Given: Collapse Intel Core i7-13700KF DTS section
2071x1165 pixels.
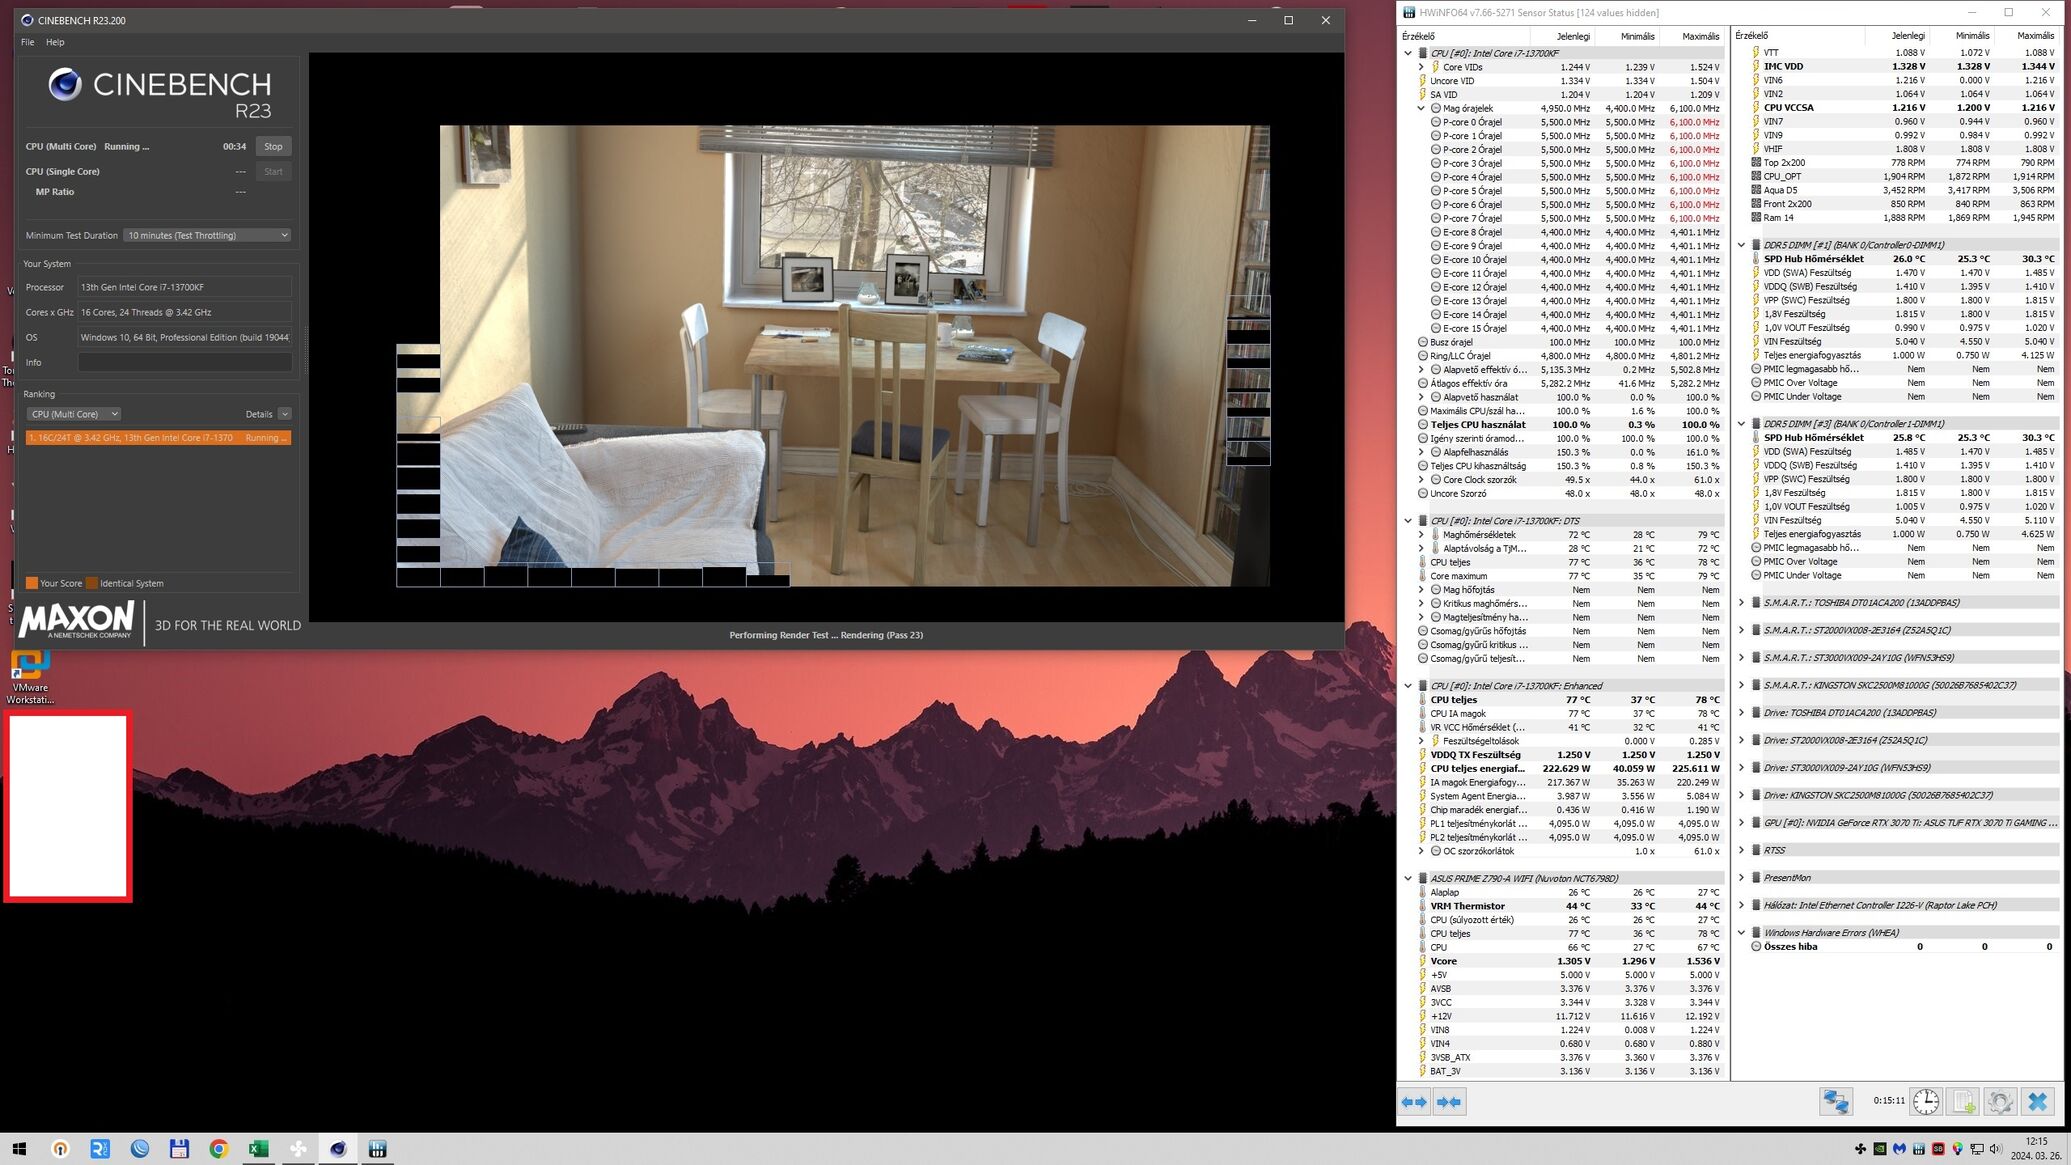Looking at the screenshot, I should click(1408, 521).
